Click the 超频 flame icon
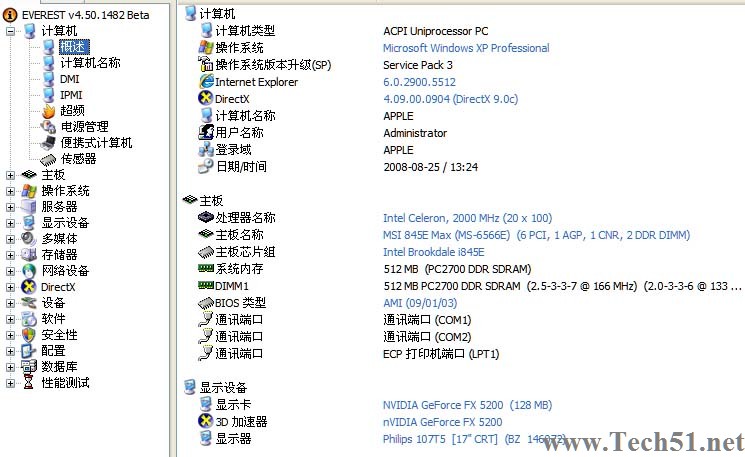 coord(48,111)
